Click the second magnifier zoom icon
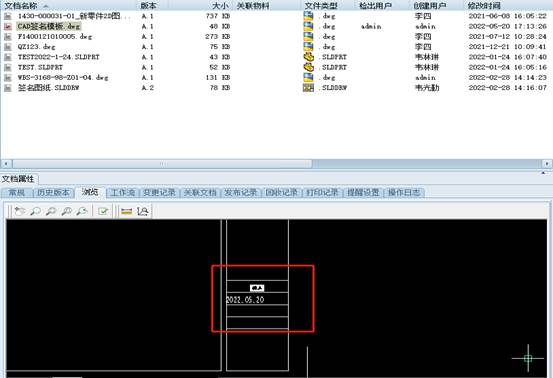 pyautogui.click(x=51, y=211)
